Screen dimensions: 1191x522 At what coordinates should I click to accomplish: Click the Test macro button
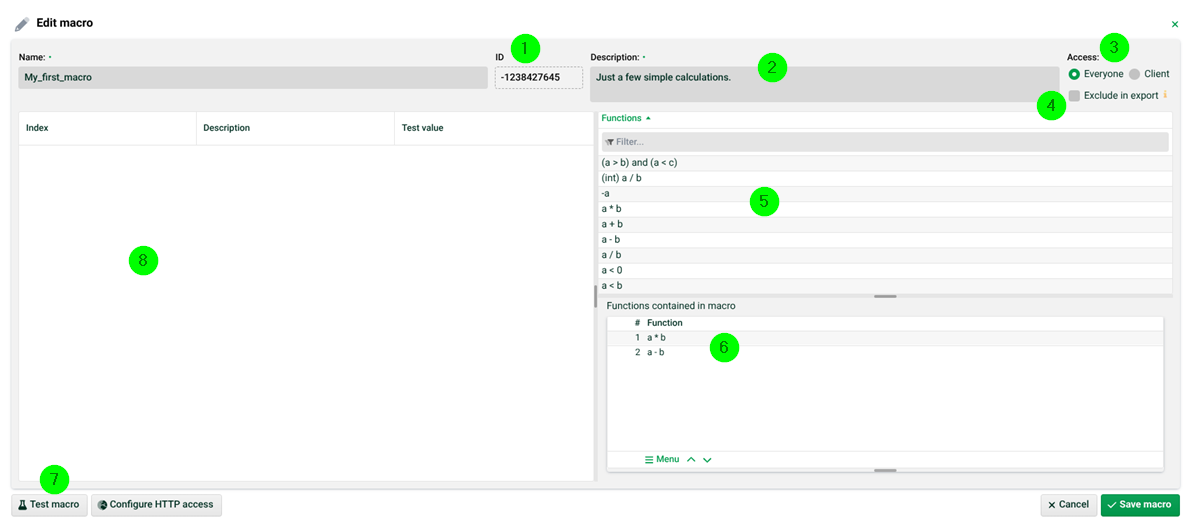click(49, 505)
